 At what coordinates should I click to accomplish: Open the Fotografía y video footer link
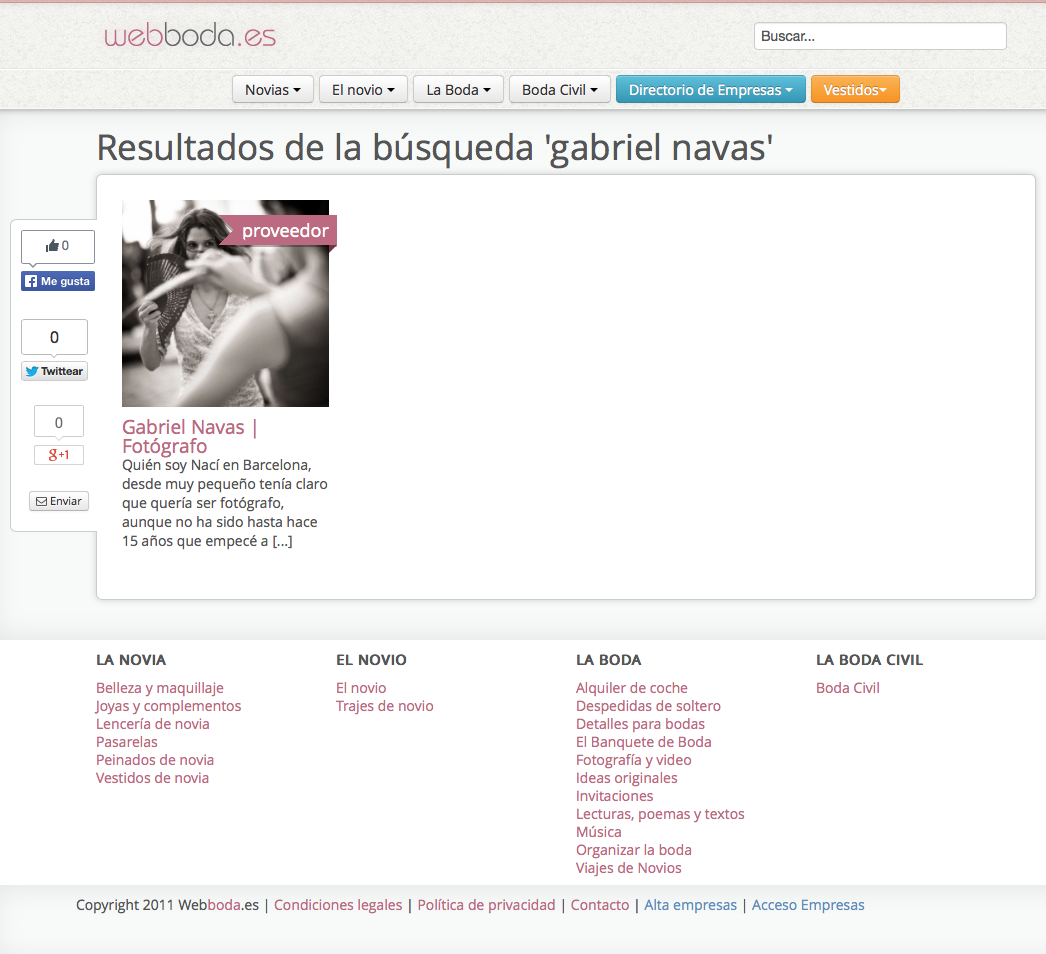(633, 760)
